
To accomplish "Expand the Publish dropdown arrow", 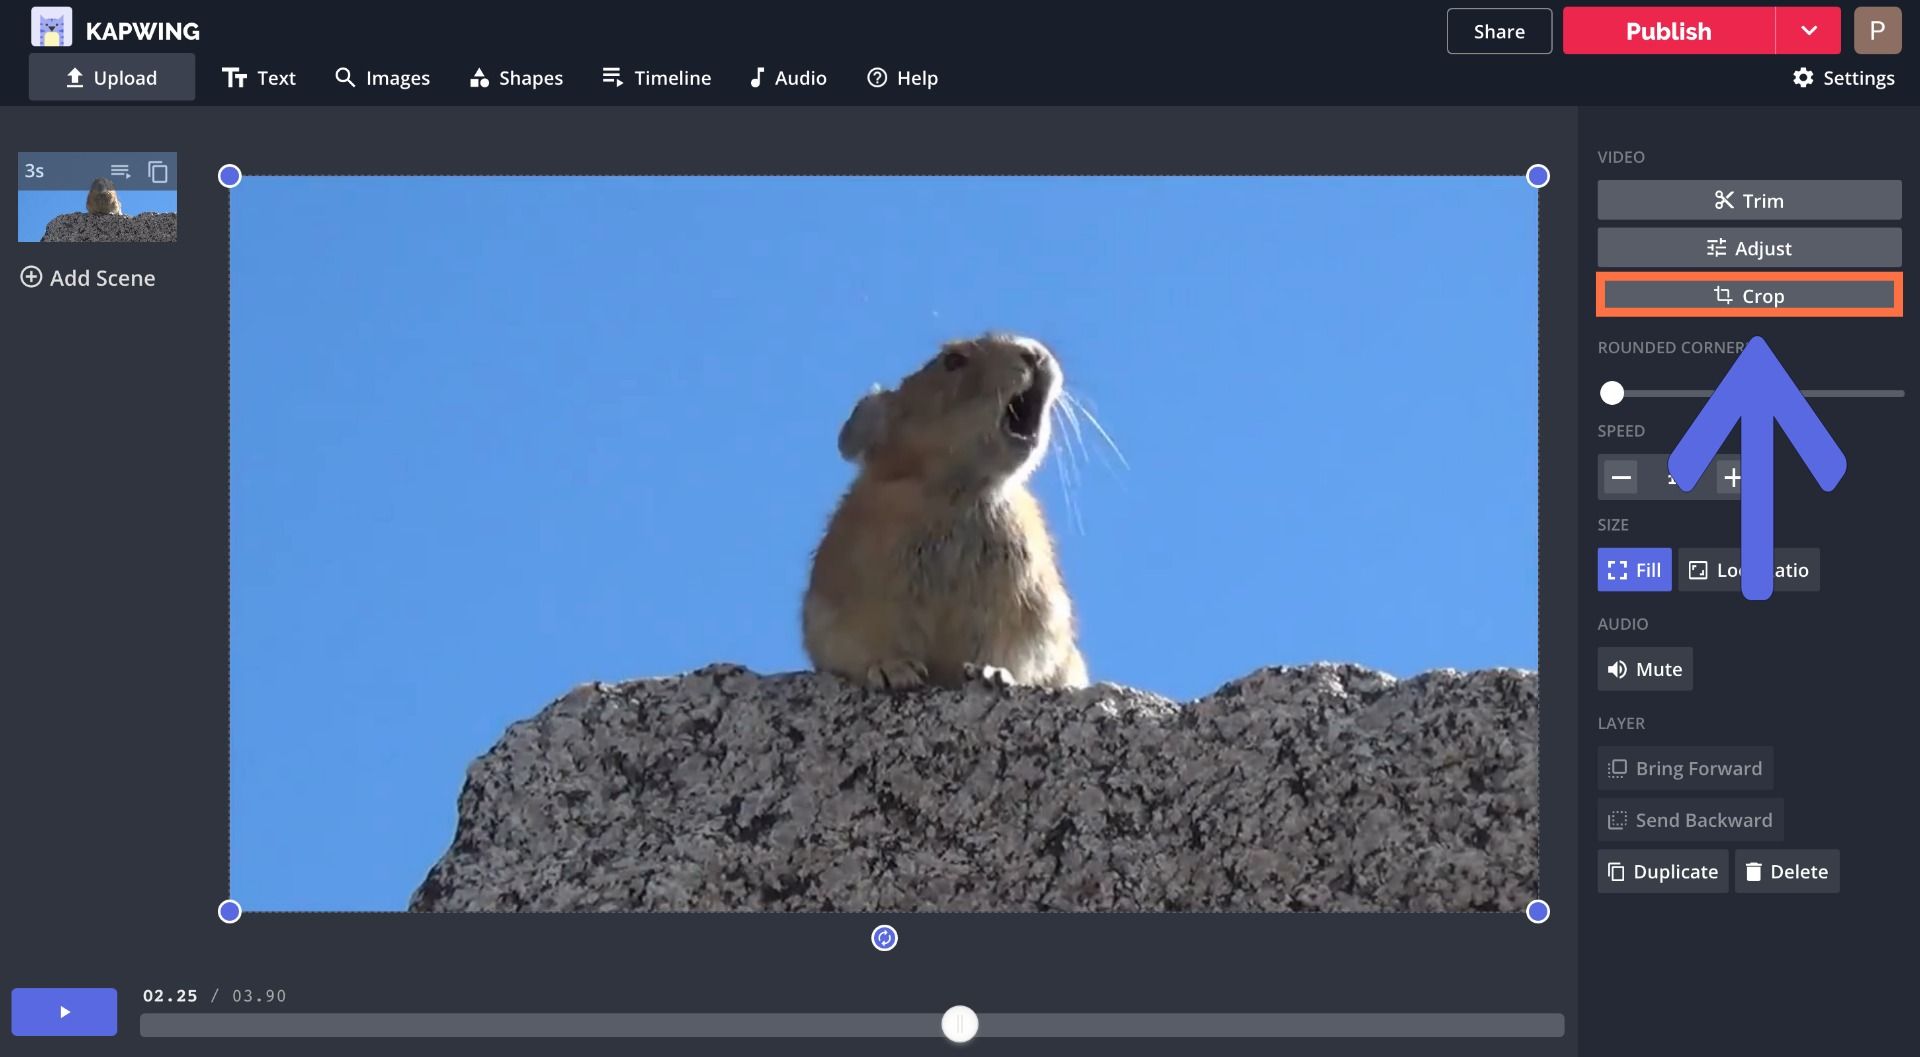I will pyautogui.click(x=1808, y=31).
